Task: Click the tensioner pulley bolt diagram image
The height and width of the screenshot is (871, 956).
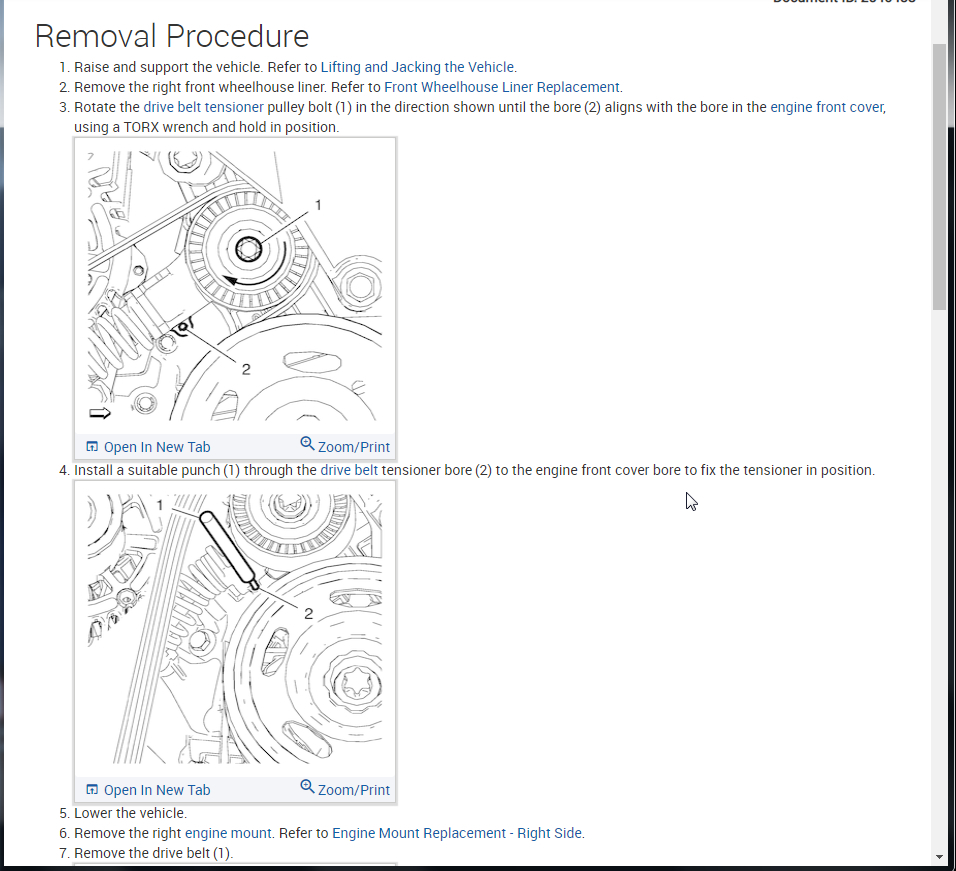Action: point(235,286)
